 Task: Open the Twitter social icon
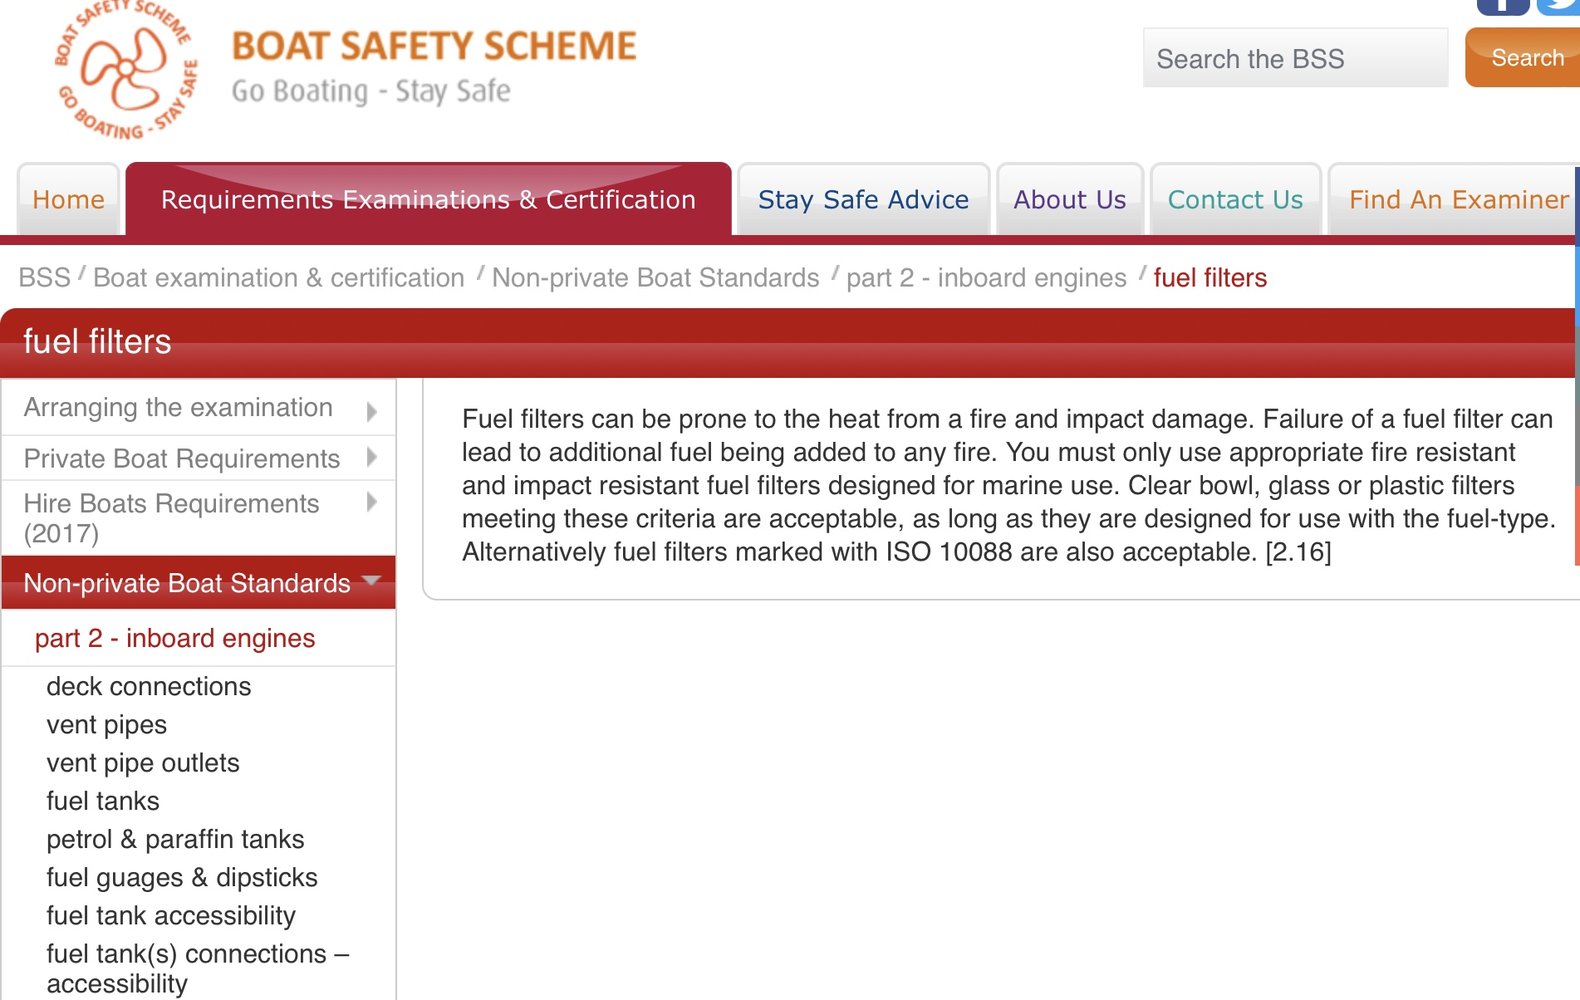pos(1558,6)
